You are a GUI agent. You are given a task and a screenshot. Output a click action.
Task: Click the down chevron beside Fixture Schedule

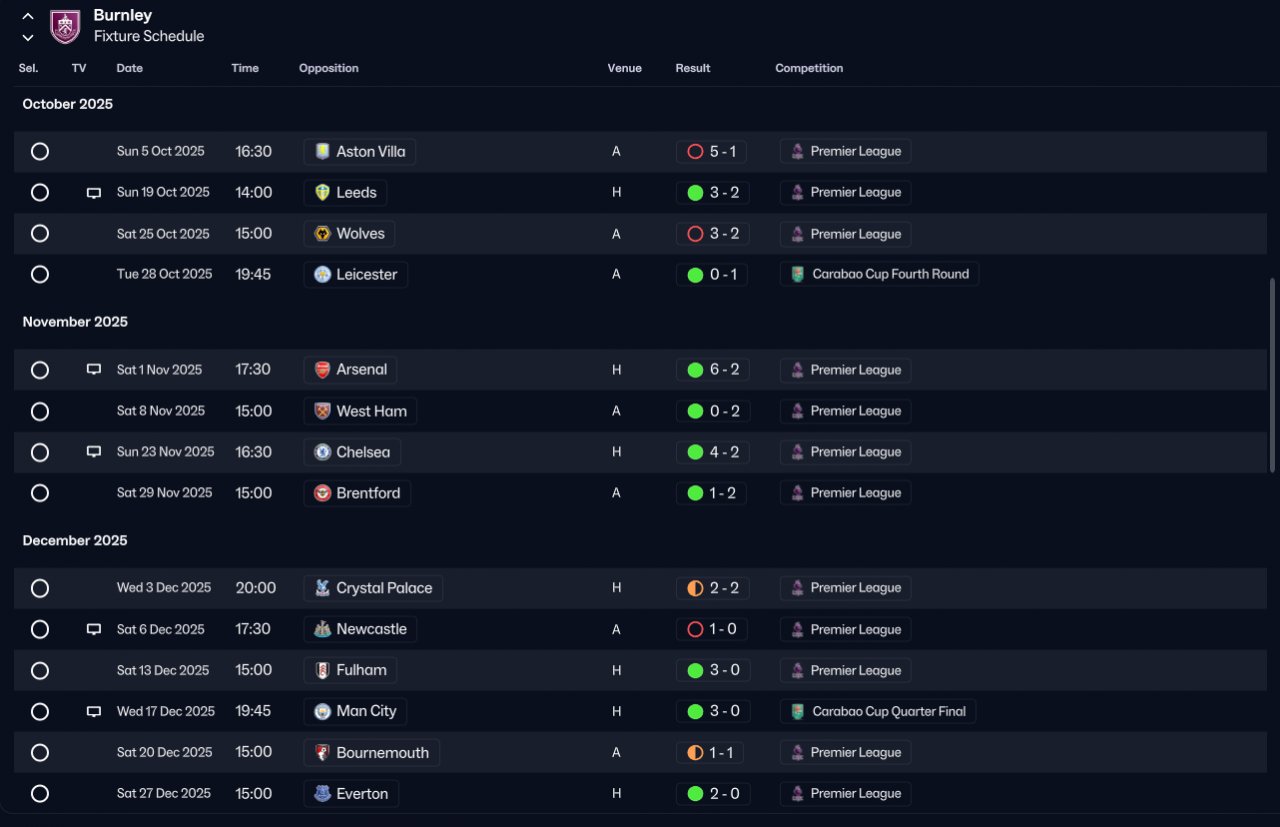pyautogui.click(x=28, y=37)
